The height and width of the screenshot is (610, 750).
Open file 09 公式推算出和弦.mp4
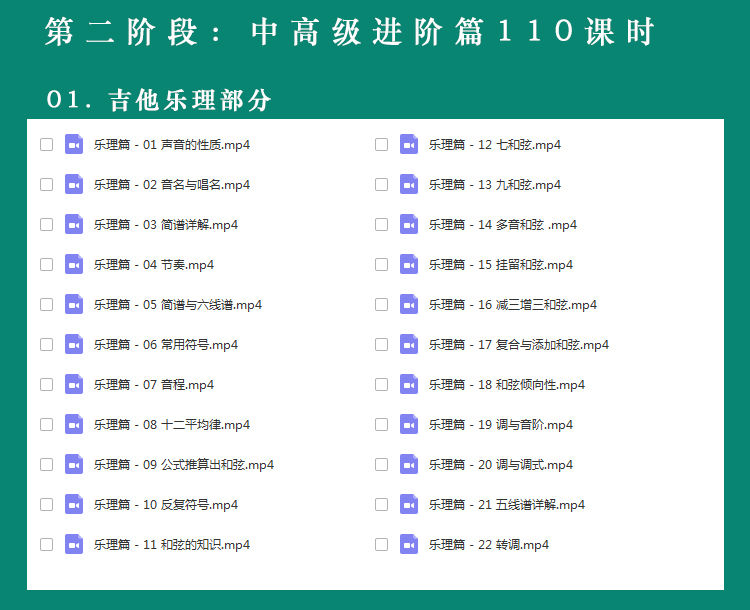pyautogui.click(x=183, y=465)
